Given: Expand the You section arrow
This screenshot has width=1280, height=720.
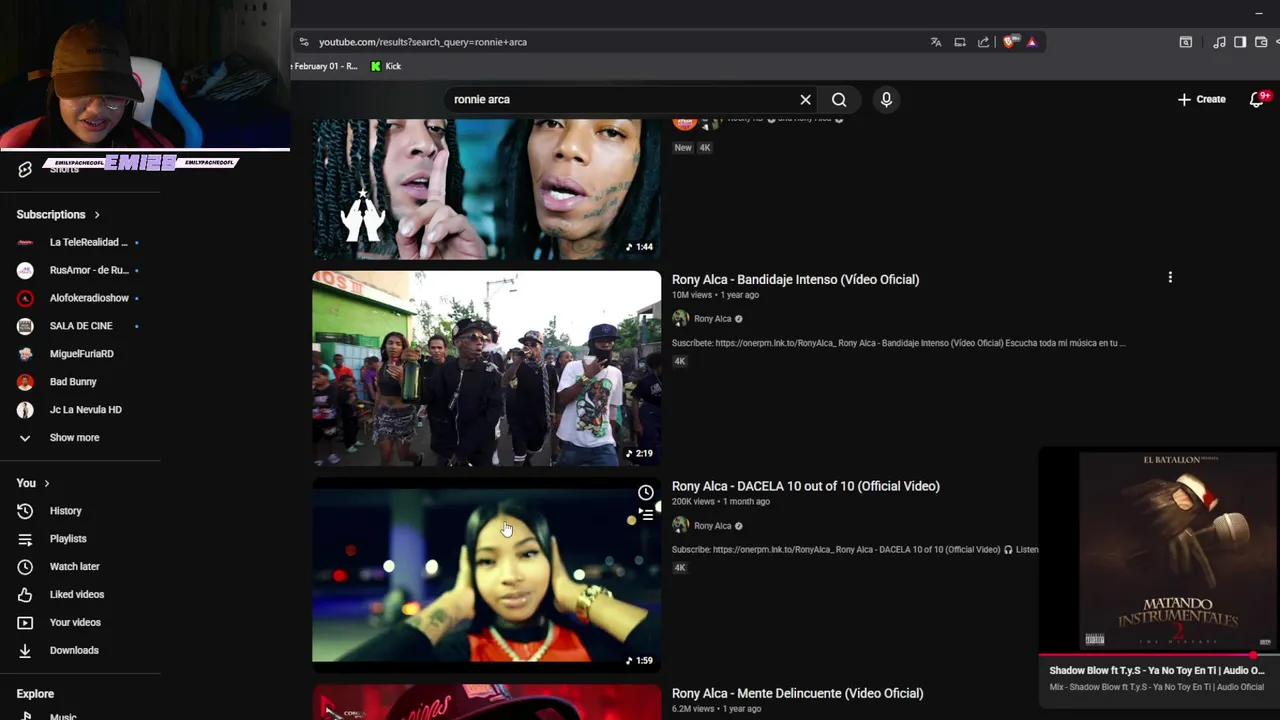Looking at the screenshot, I should (46, 483).
